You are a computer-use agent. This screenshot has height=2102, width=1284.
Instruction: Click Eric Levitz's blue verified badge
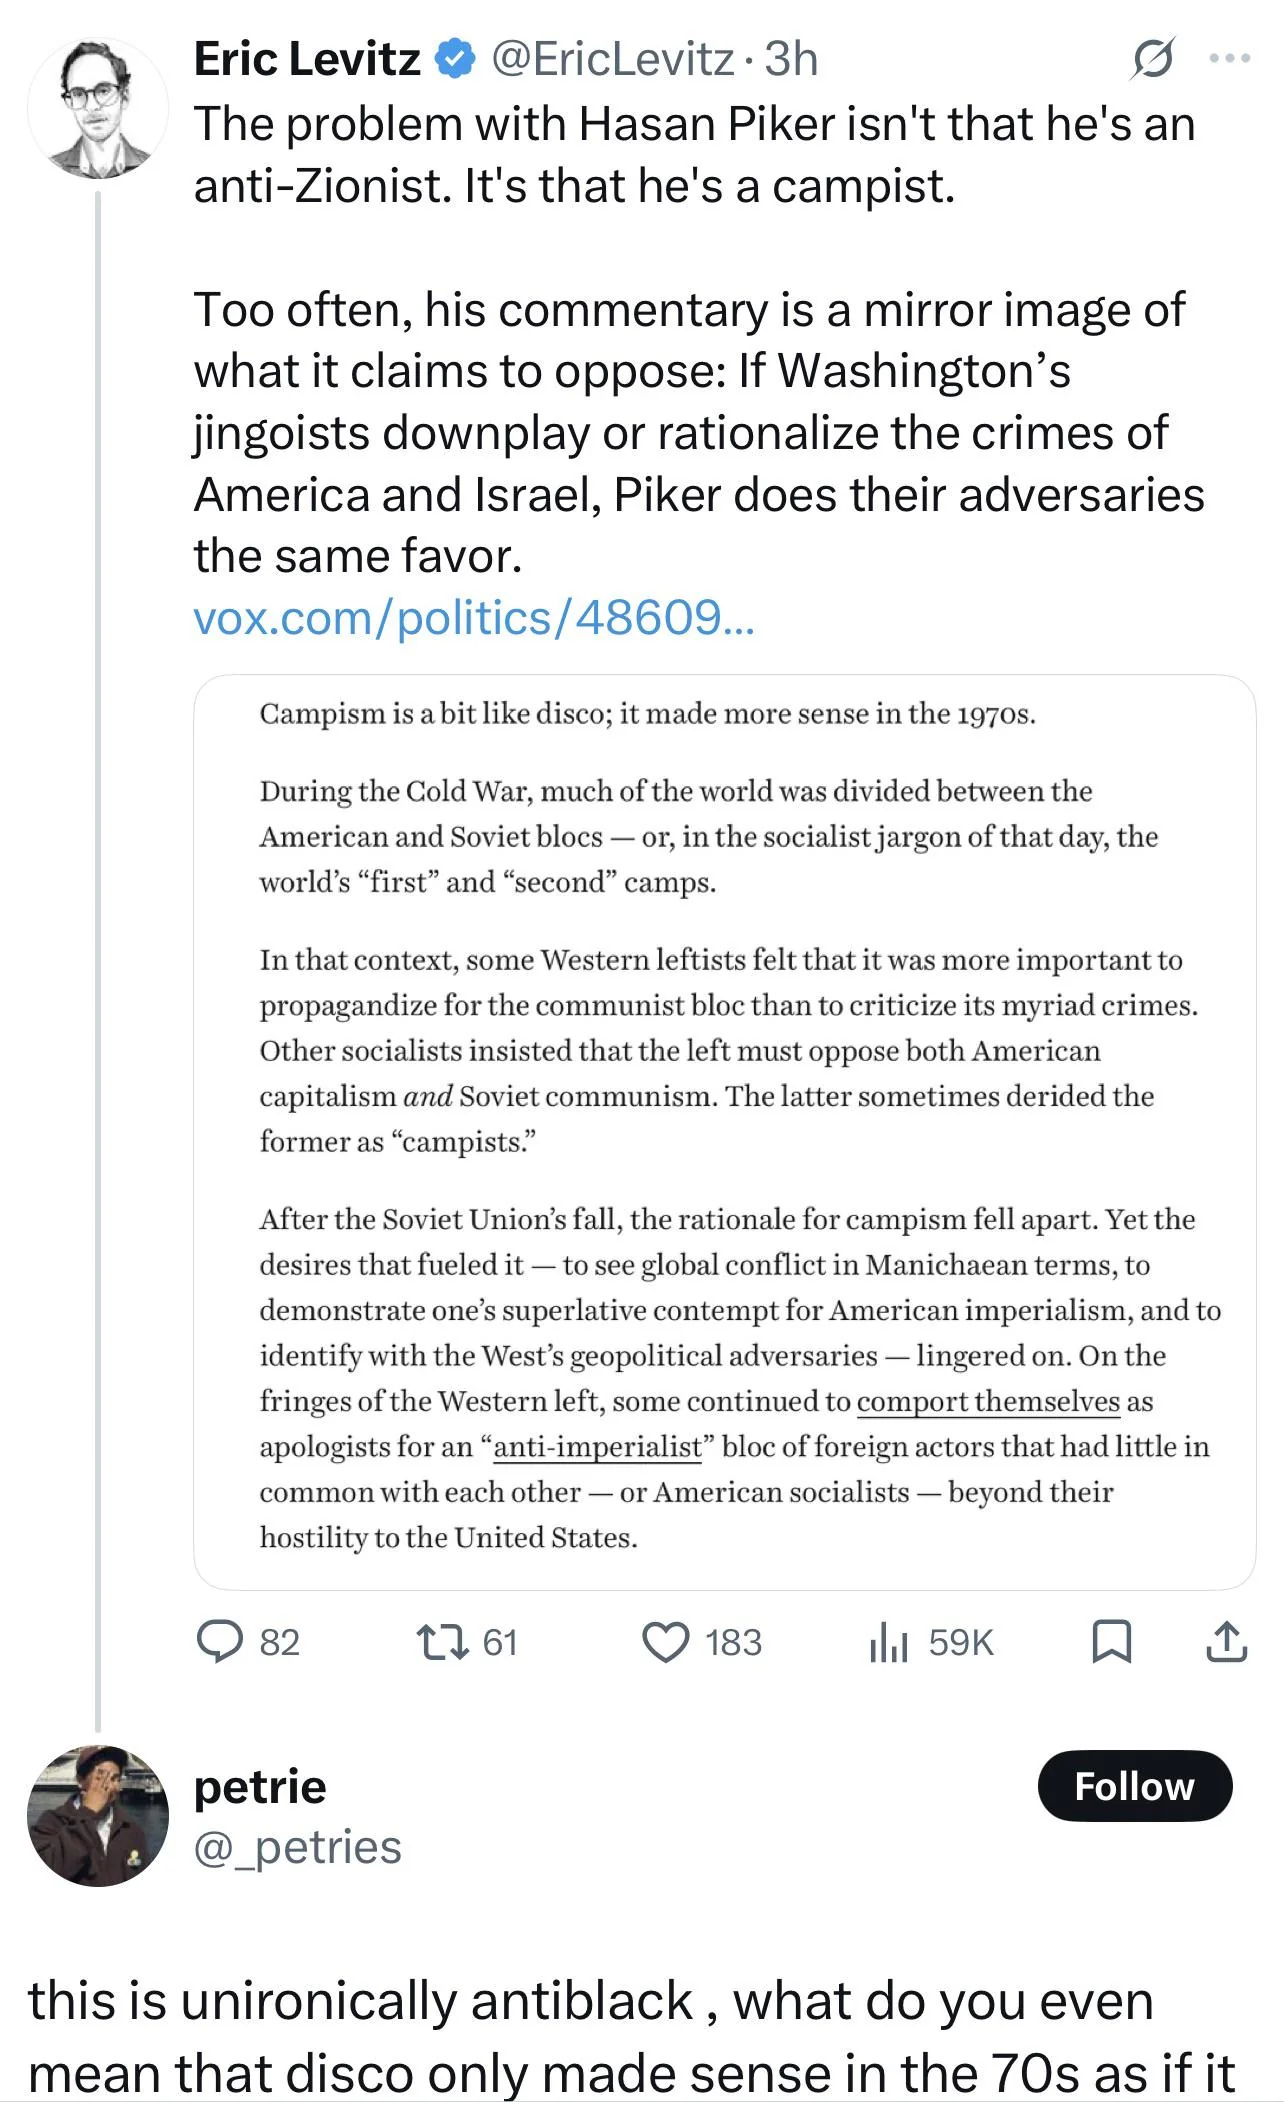455,60
